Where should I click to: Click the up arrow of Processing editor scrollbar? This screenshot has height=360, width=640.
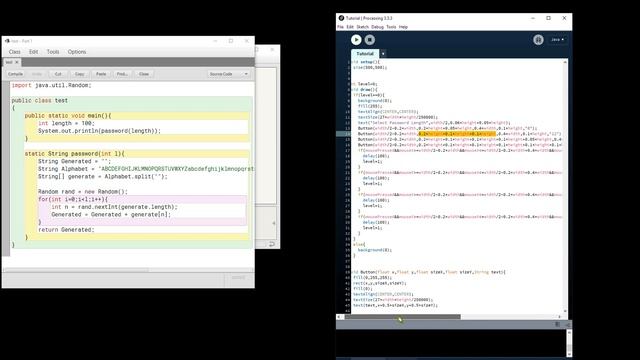(565, 62)
